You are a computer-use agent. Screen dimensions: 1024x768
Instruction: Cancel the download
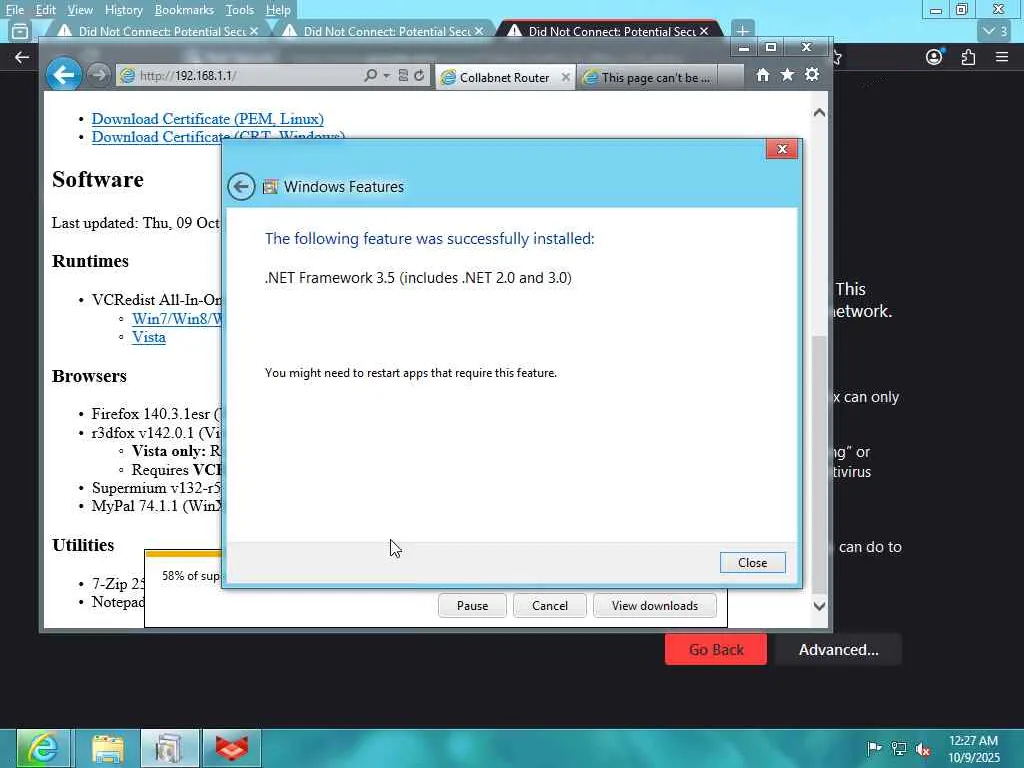[x=550, y=605]
